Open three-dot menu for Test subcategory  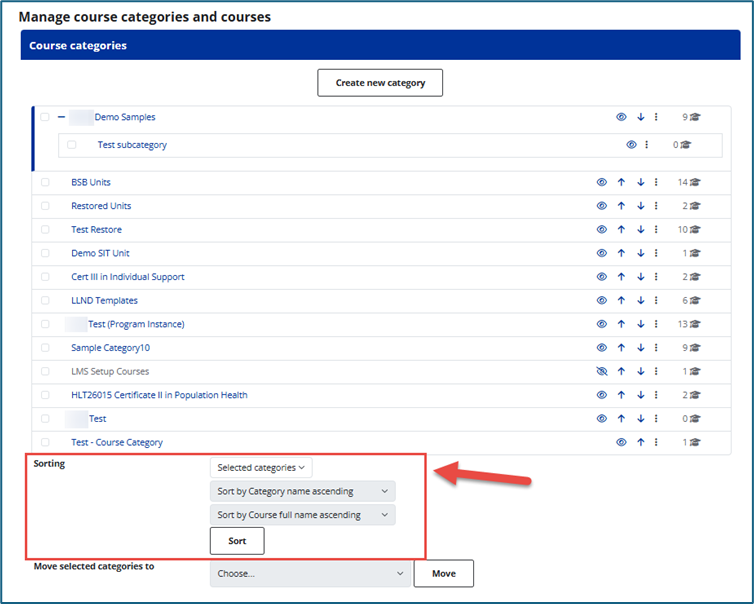tap(647, 145)
